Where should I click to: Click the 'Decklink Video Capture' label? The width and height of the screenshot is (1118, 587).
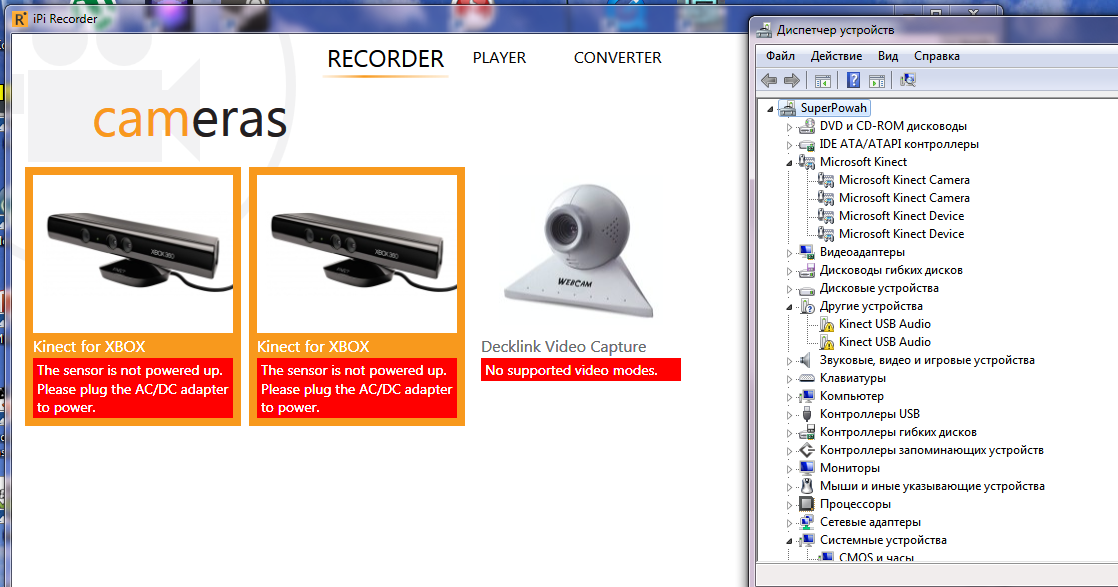click(x=563, y=347)
